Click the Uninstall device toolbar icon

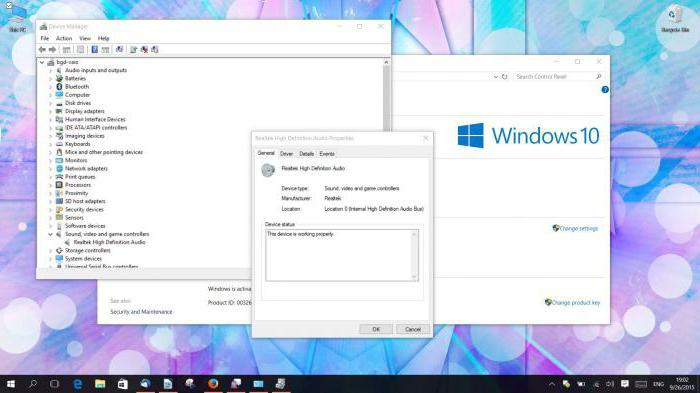point(144,50)
